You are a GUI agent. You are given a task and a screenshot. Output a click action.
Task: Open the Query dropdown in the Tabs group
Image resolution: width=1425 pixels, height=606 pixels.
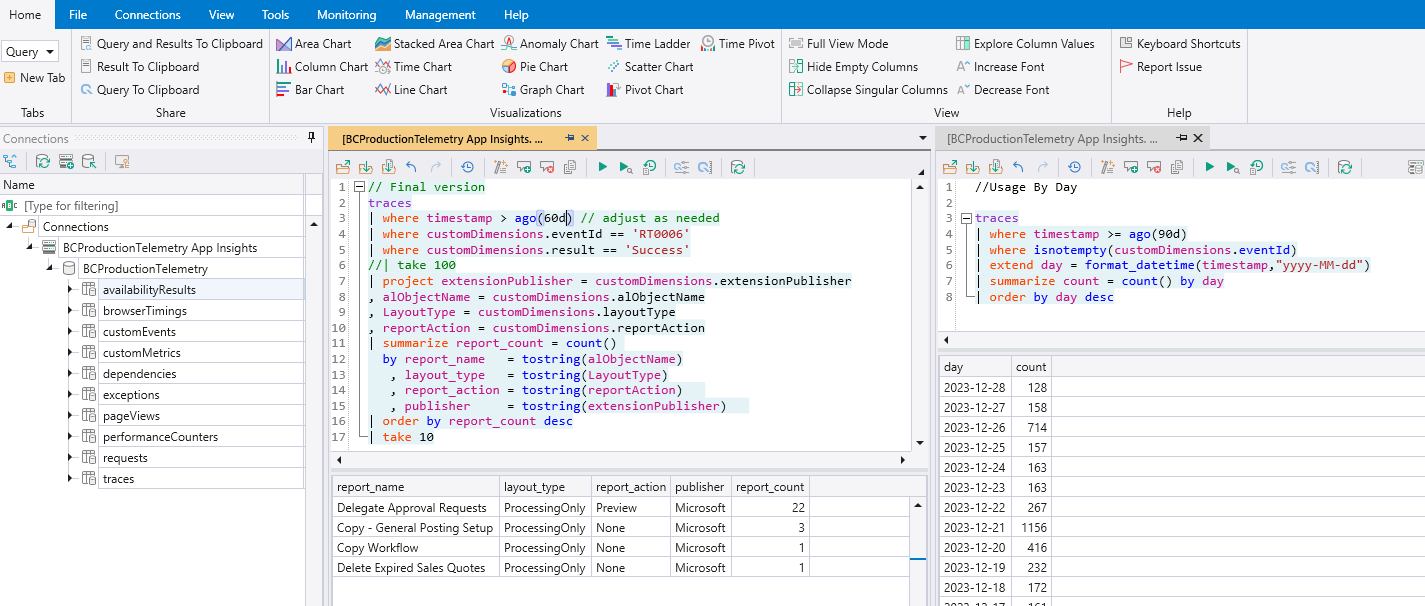pyautogui.click(x=30, y=52)
